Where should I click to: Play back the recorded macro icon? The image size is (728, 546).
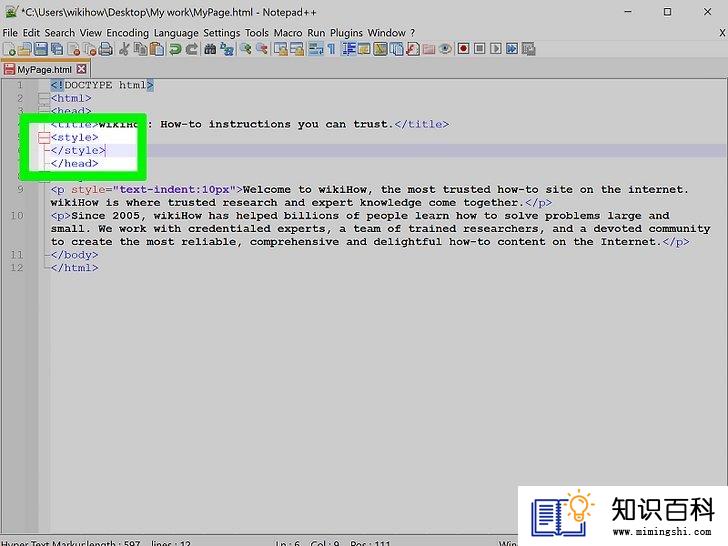pos(496,49)
